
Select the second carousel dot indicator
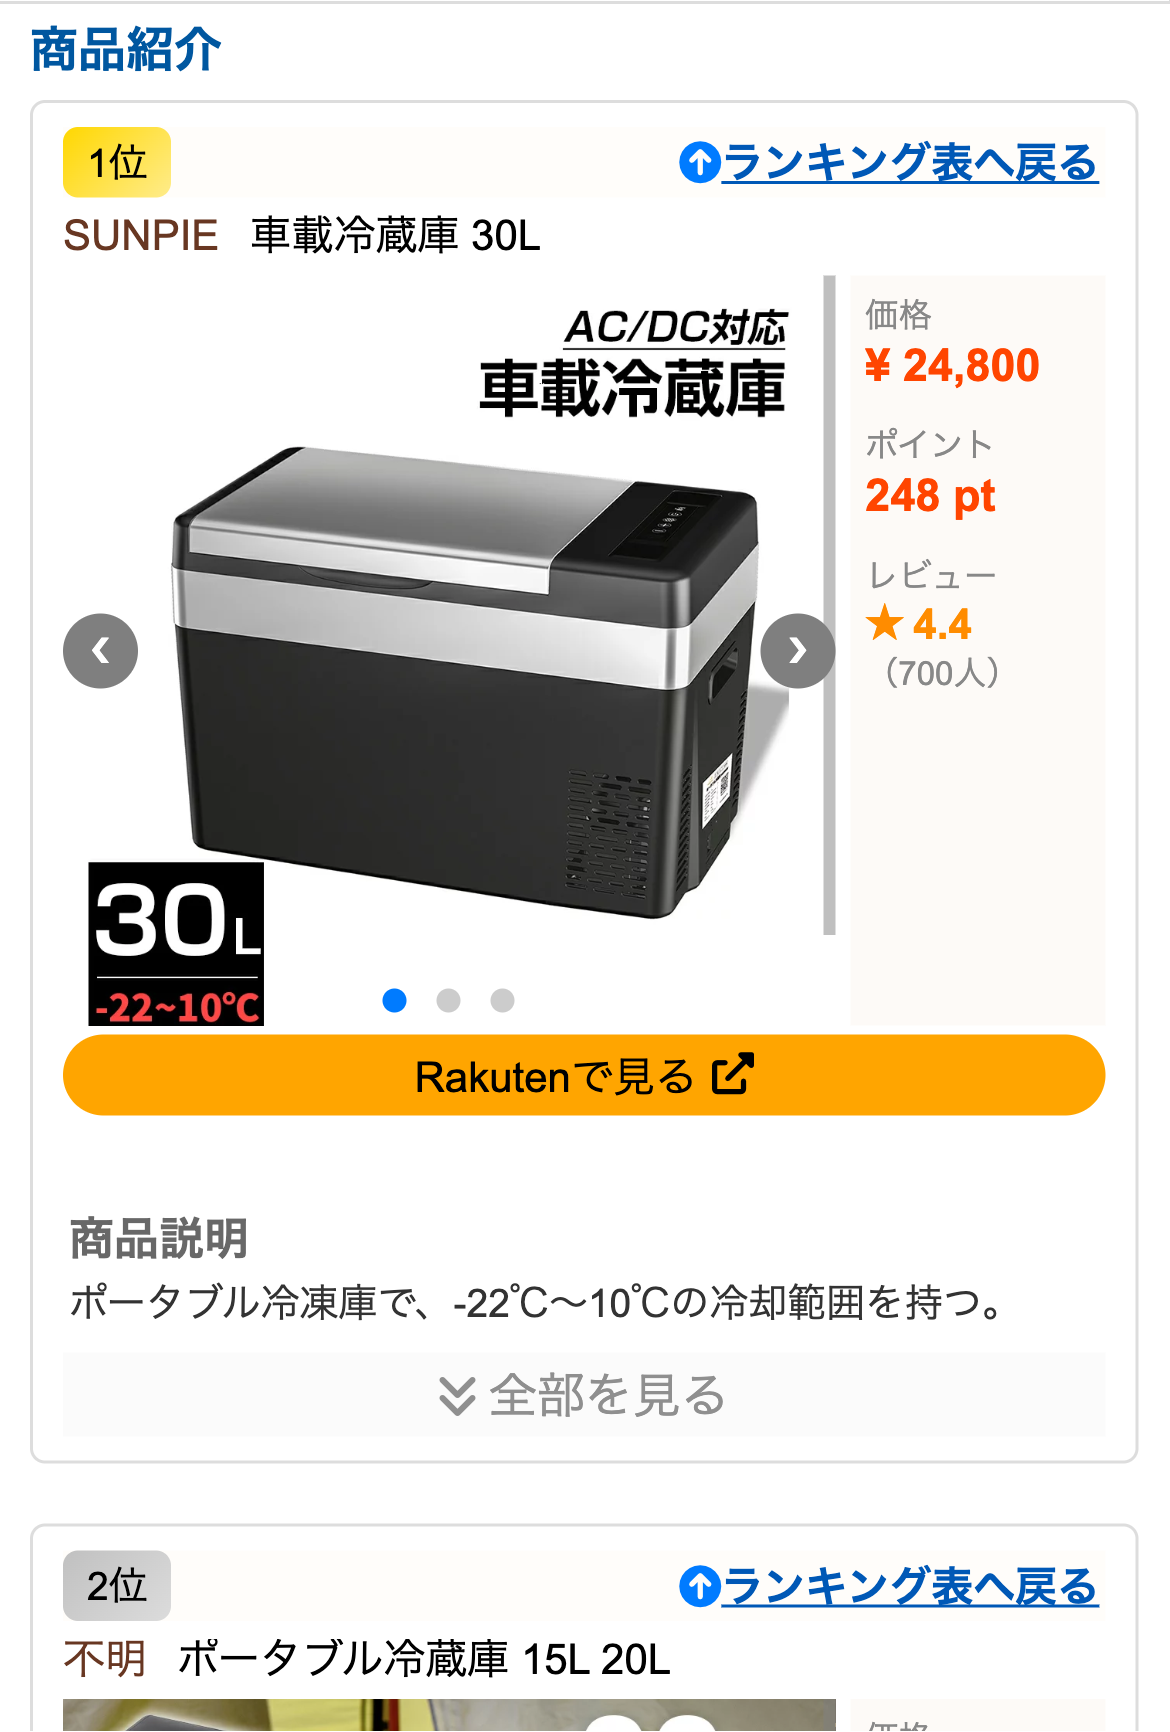point(449,1000)
